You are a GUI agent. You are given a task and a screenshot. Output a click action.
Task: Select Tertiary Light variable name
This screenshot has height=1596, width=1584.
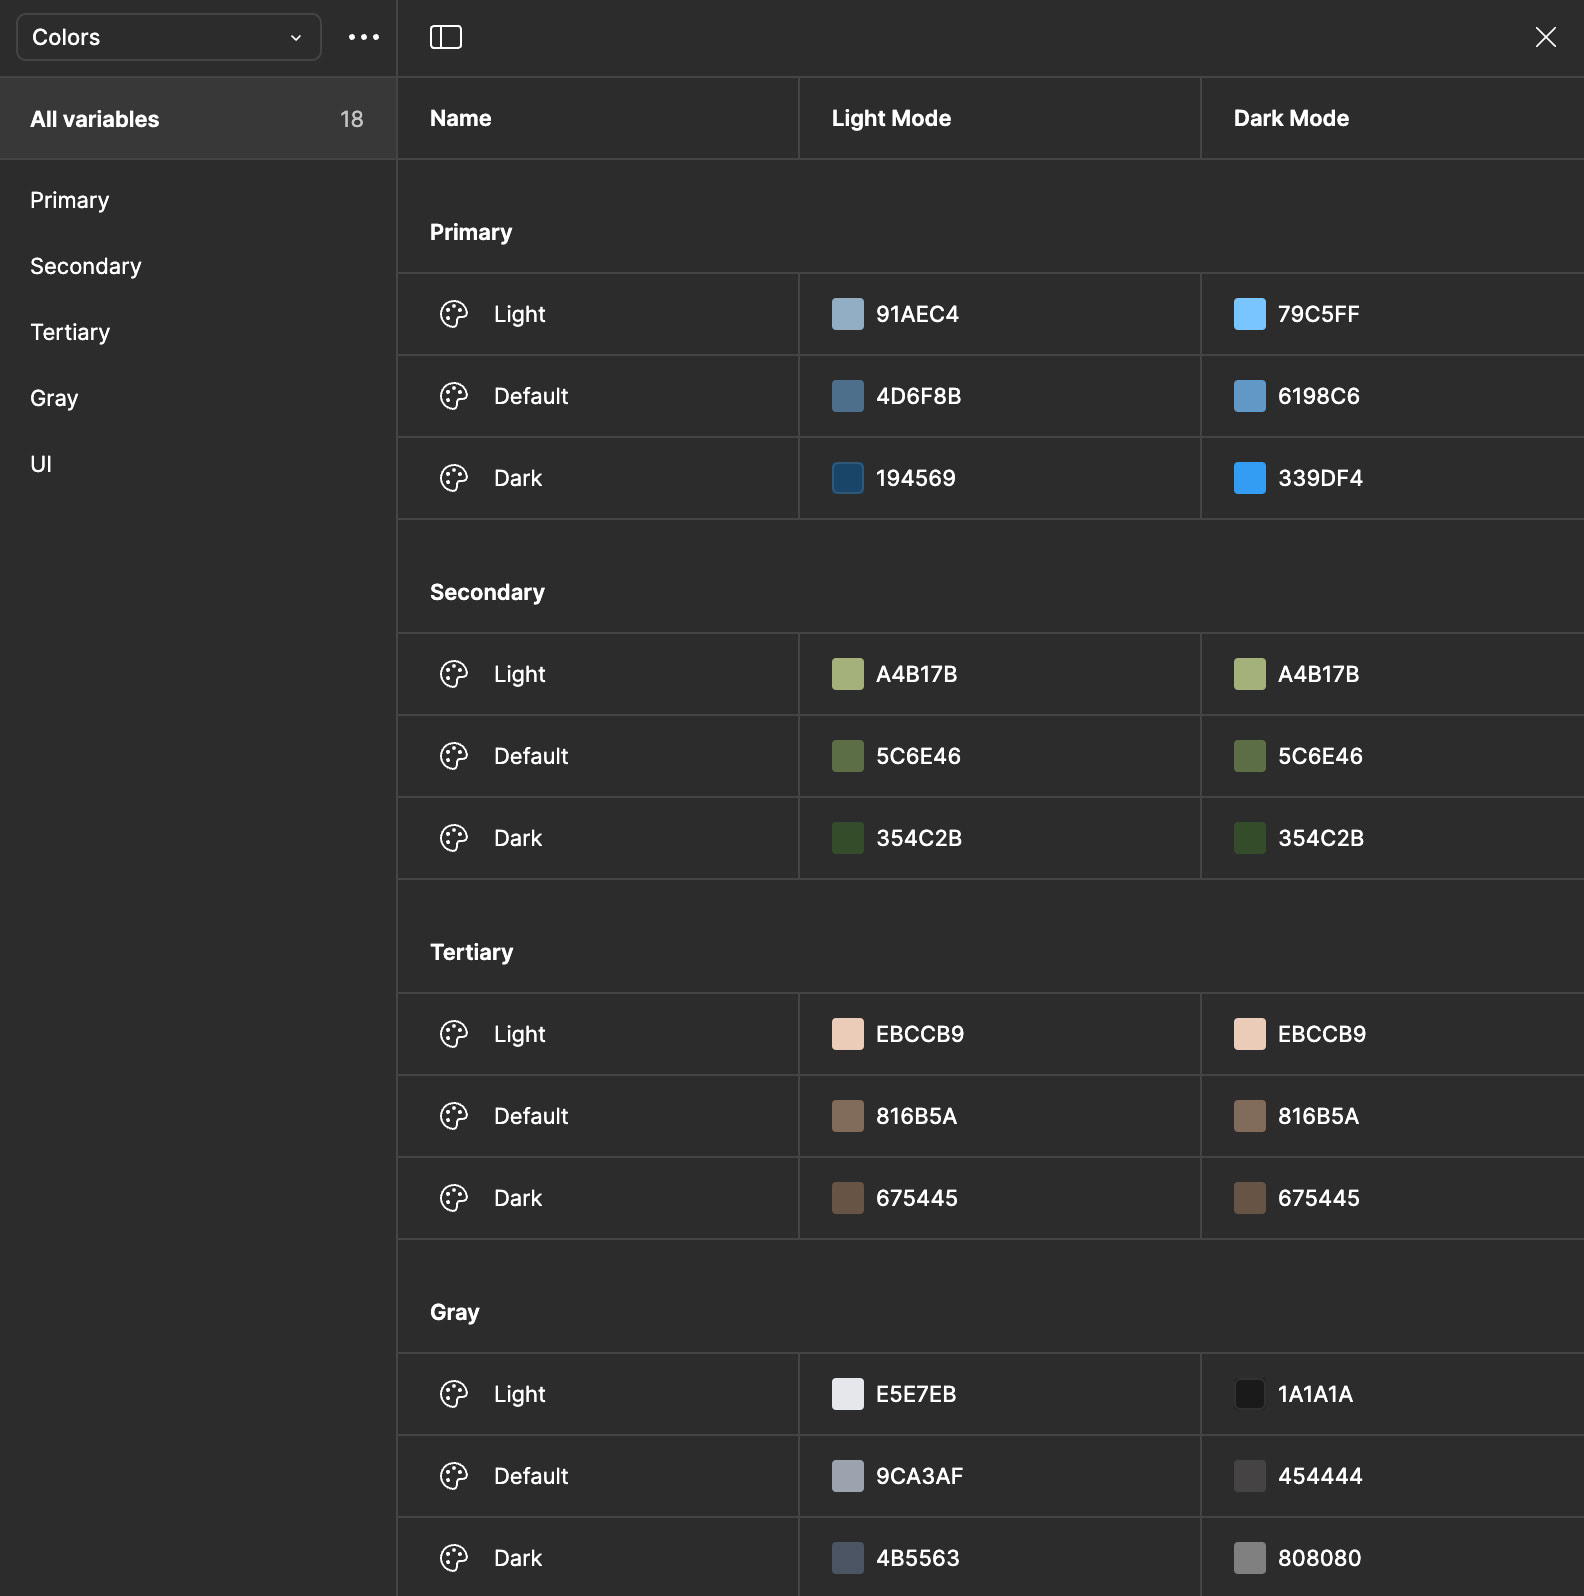tap(519, 1034)
